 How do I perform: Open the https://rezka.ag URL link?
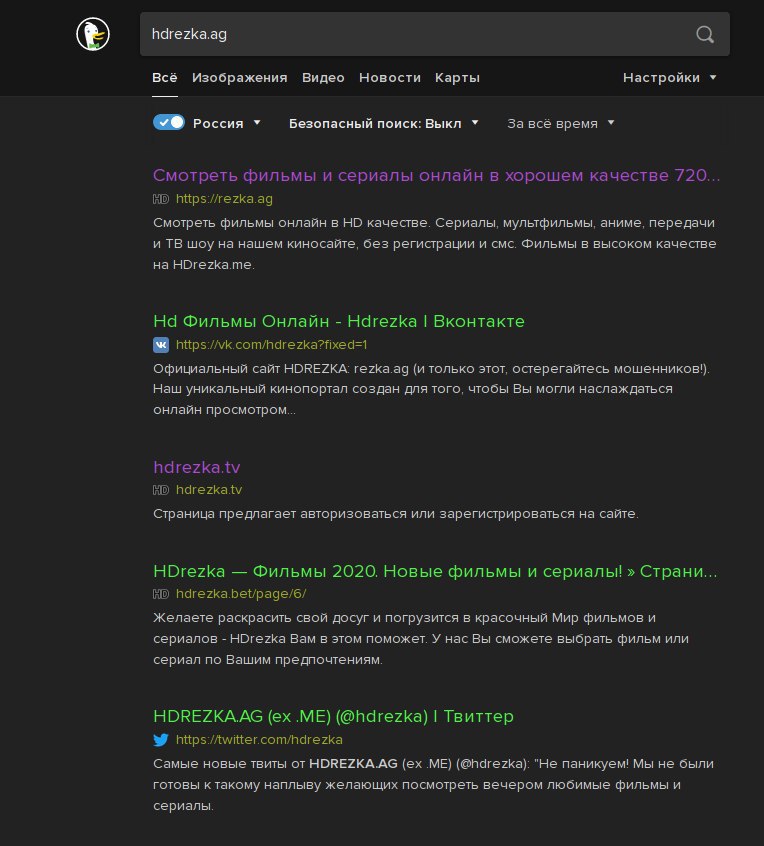pyautogui.click(x=224, y=199)
